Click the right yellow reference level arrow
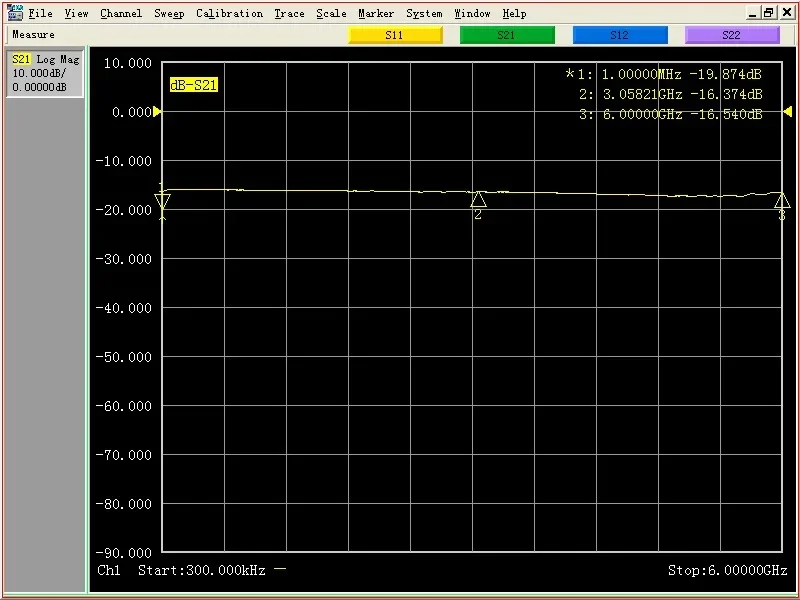Image resolution: width=800 pixels, height=600 pixels. [788, 112]
